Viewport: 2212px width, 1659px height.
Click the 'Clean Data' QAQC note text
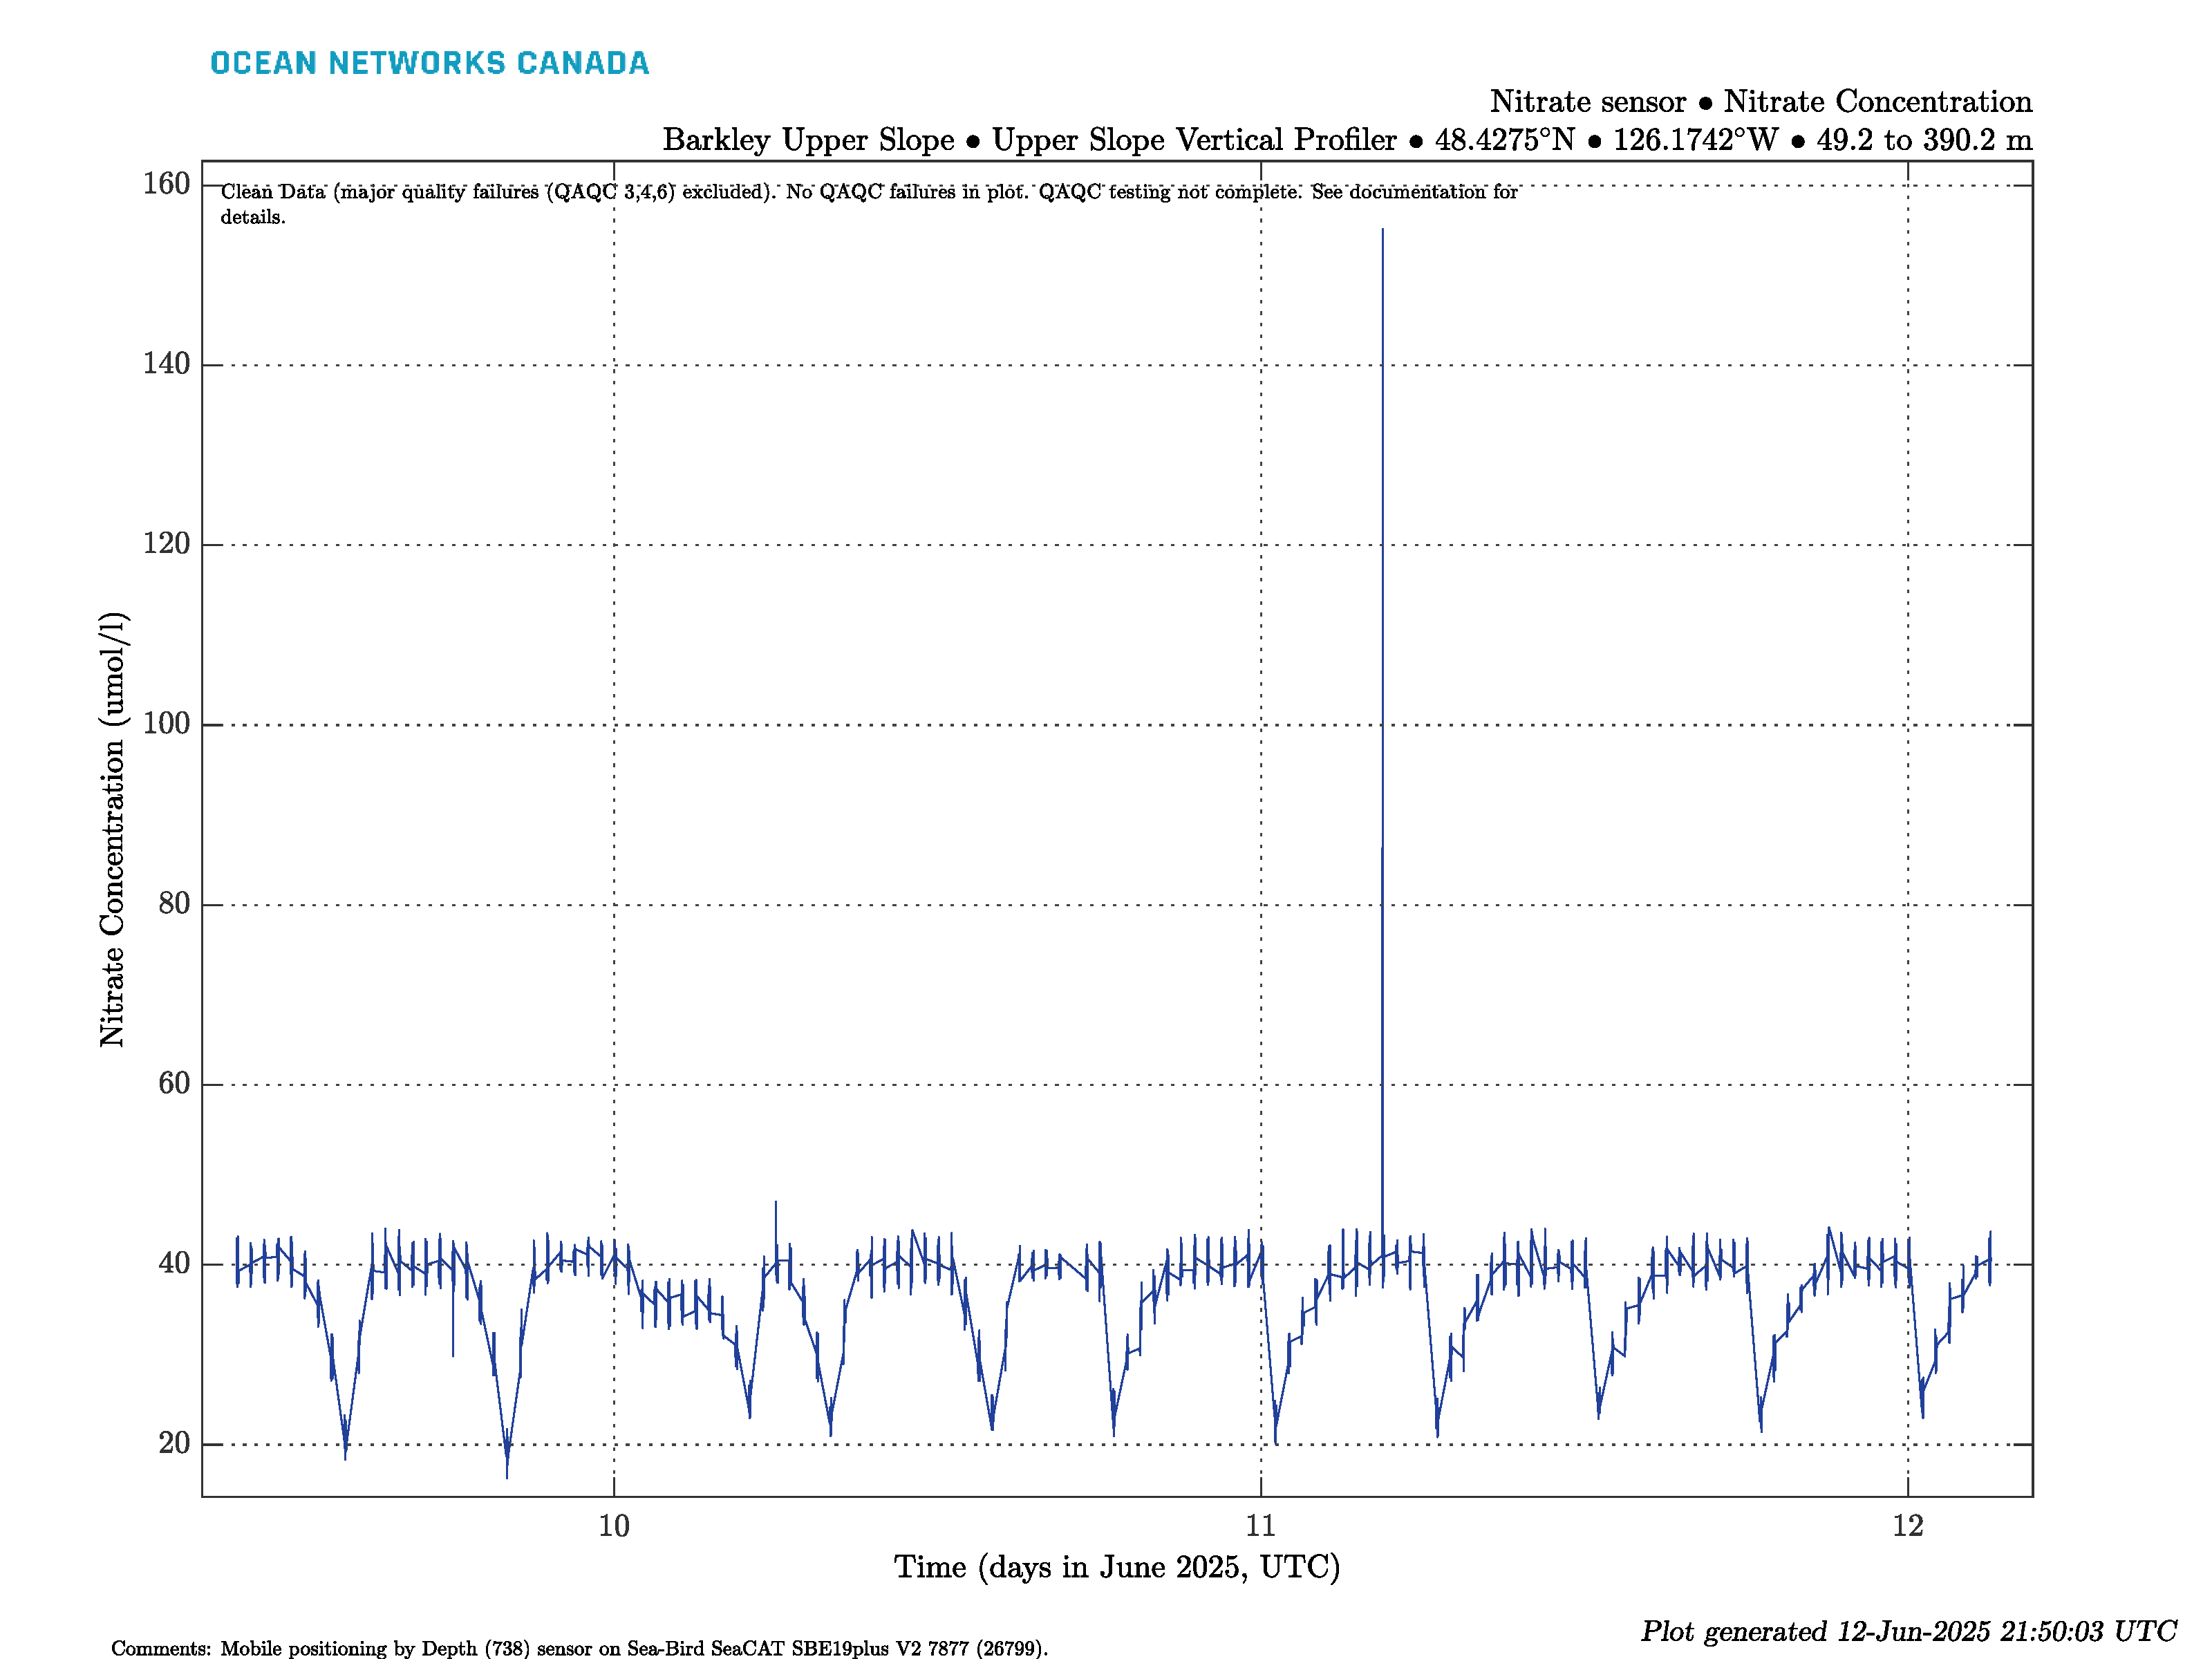pos(869,203)
